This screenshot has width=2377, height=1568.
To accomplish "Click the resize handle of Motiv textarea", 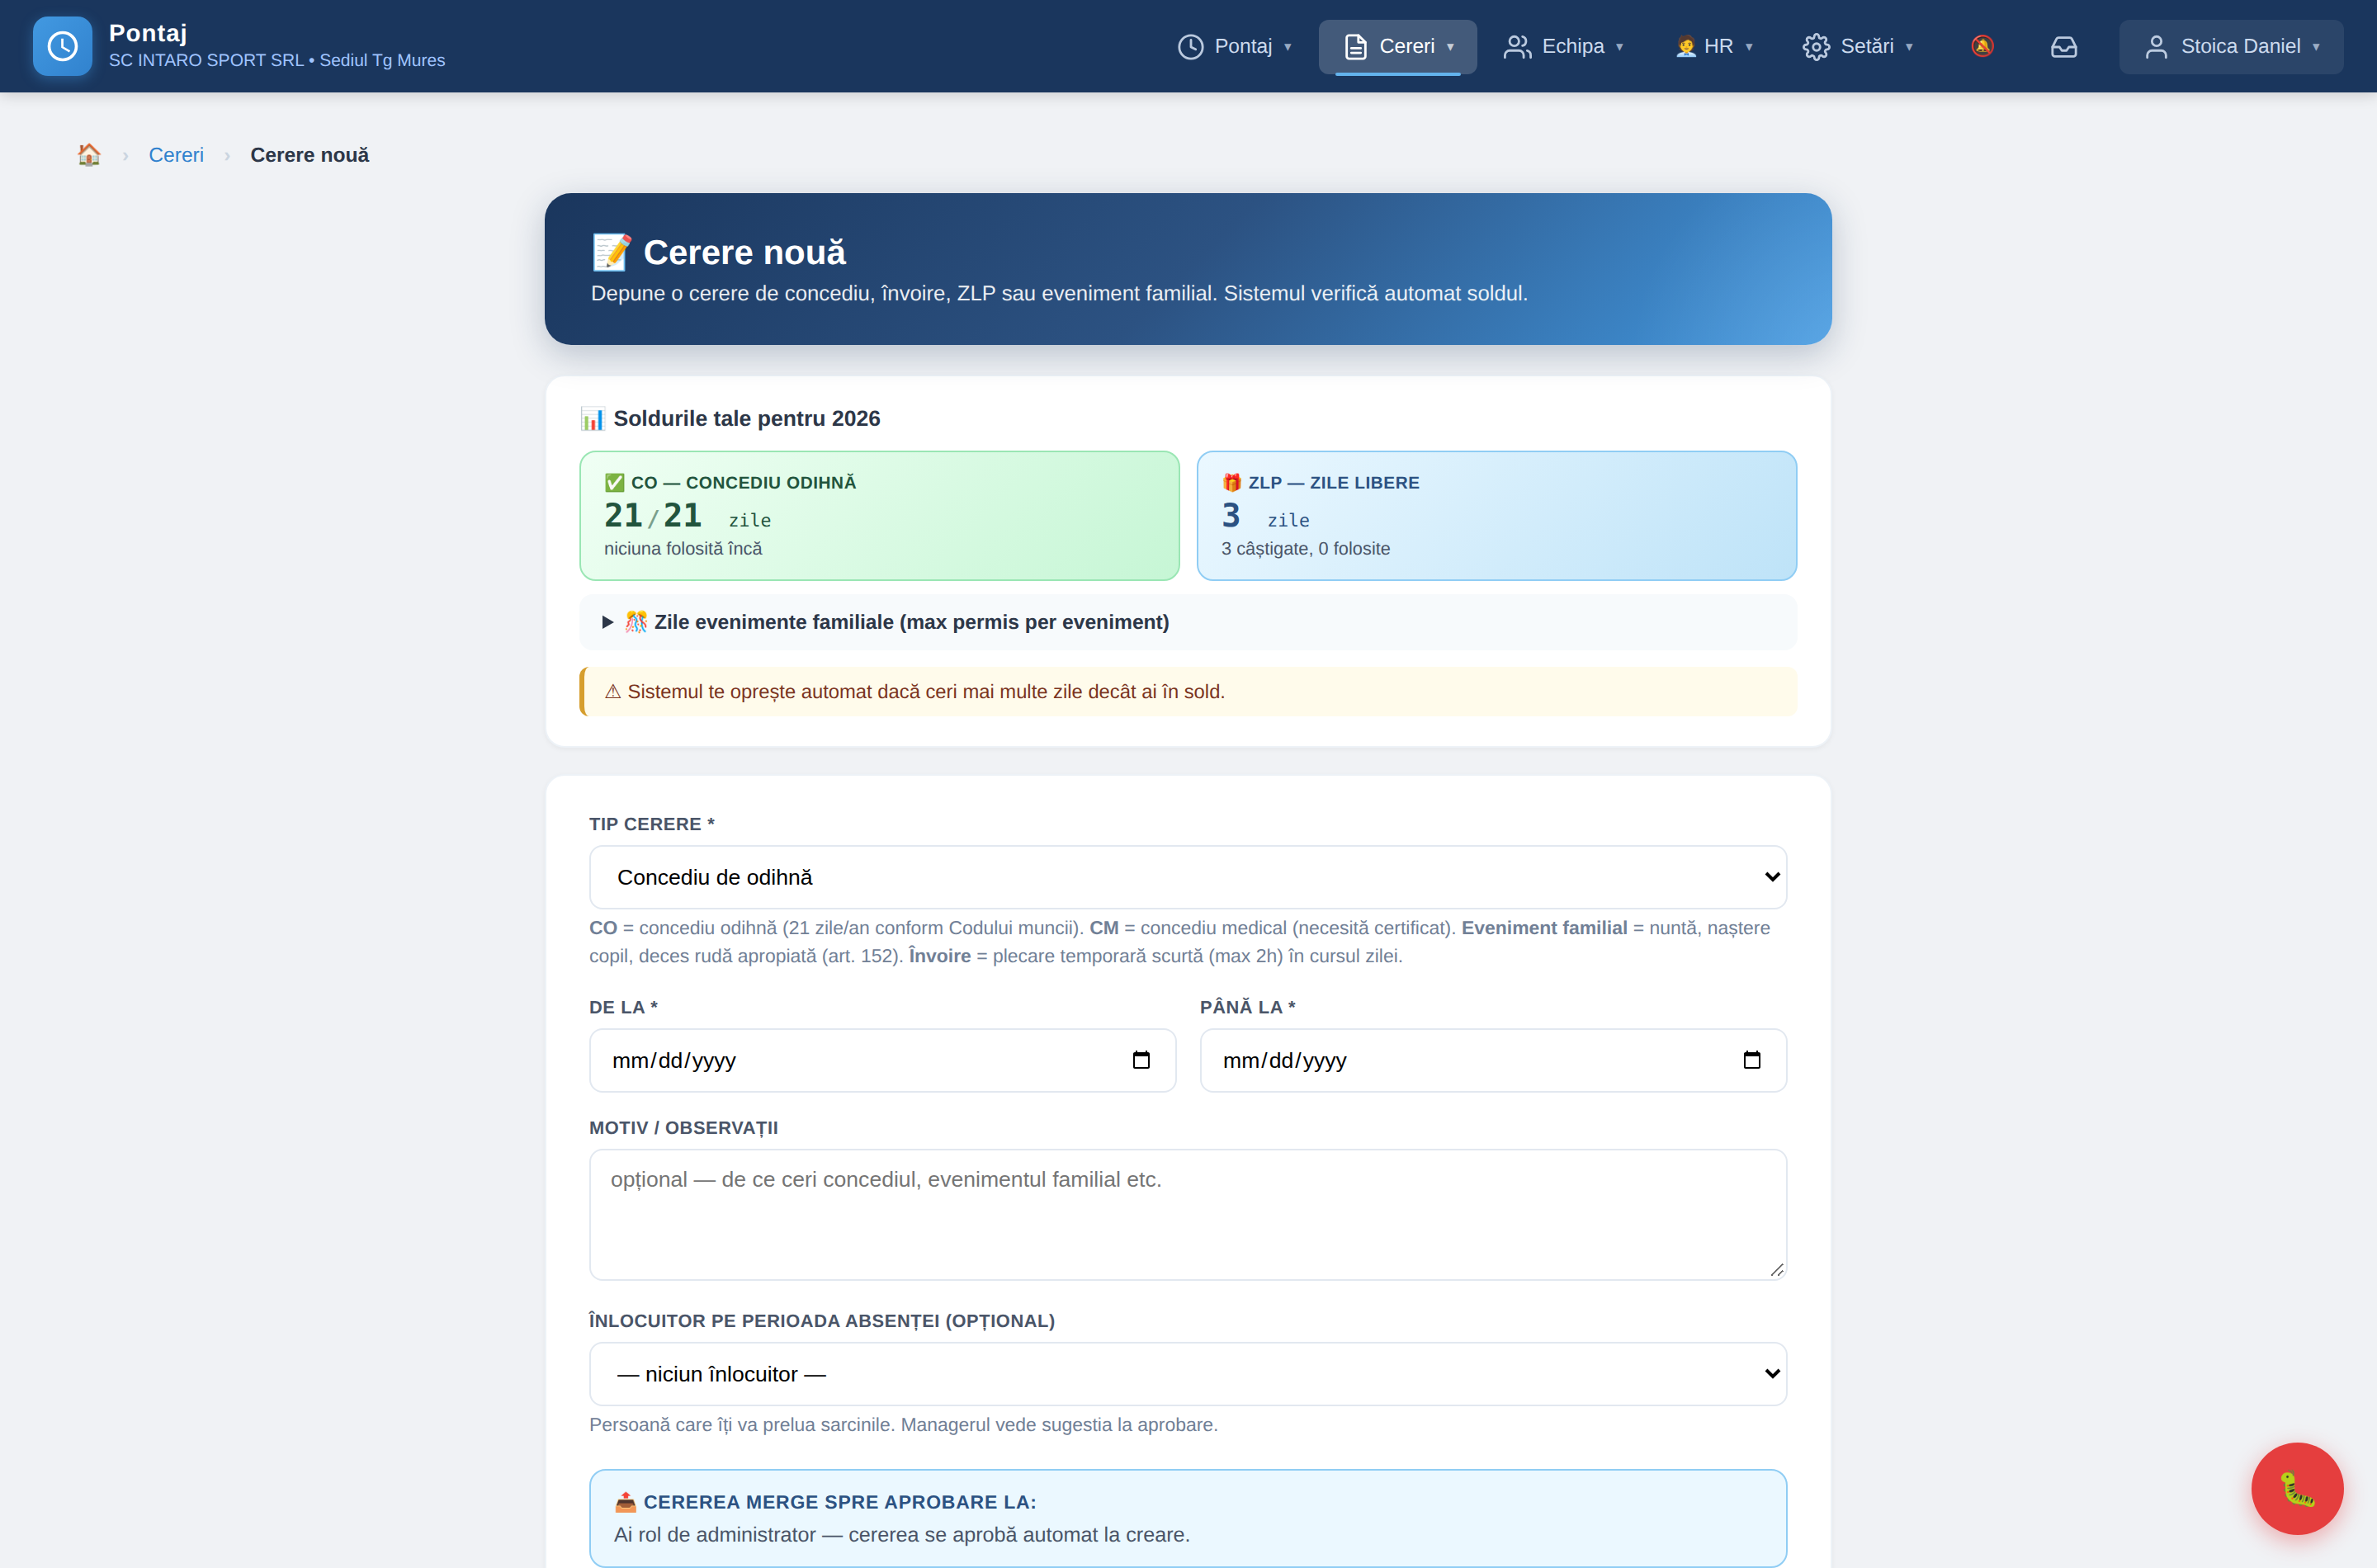I will pyautogui.click(x=1776, y=1269).
